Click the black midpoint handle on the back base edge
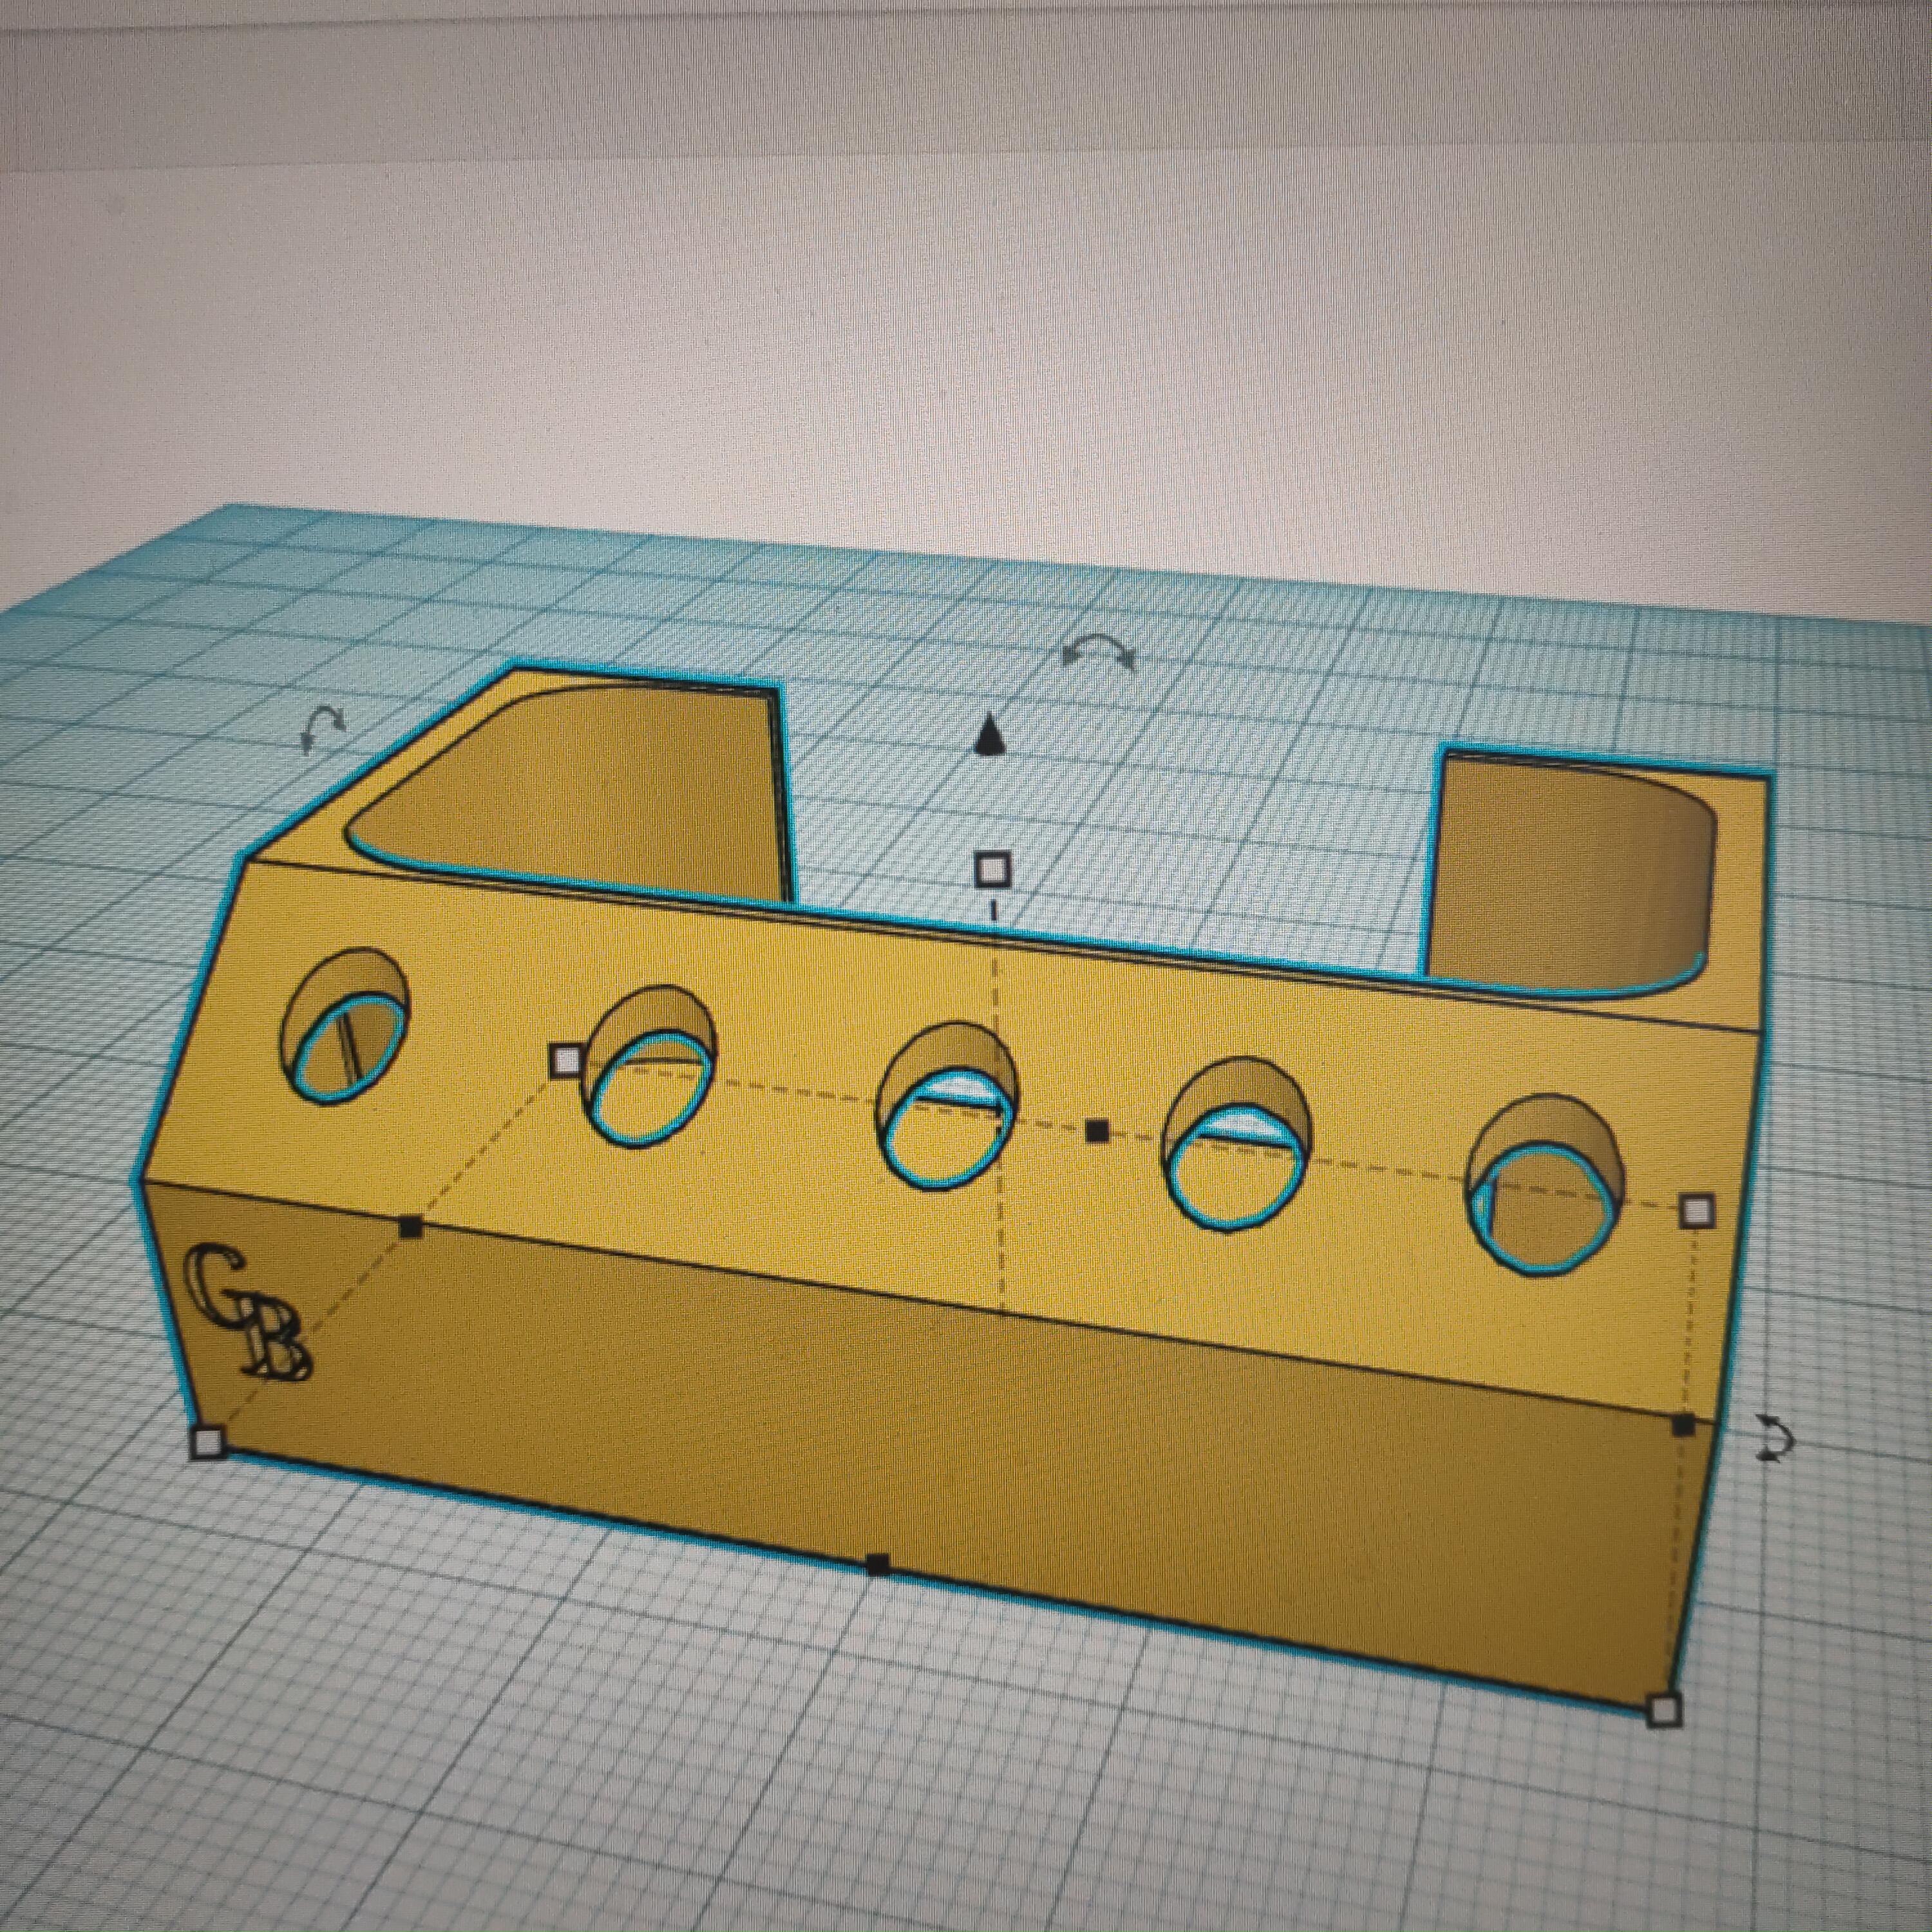Screen dimensions: 1932x1932 tap(1097, 1131)
